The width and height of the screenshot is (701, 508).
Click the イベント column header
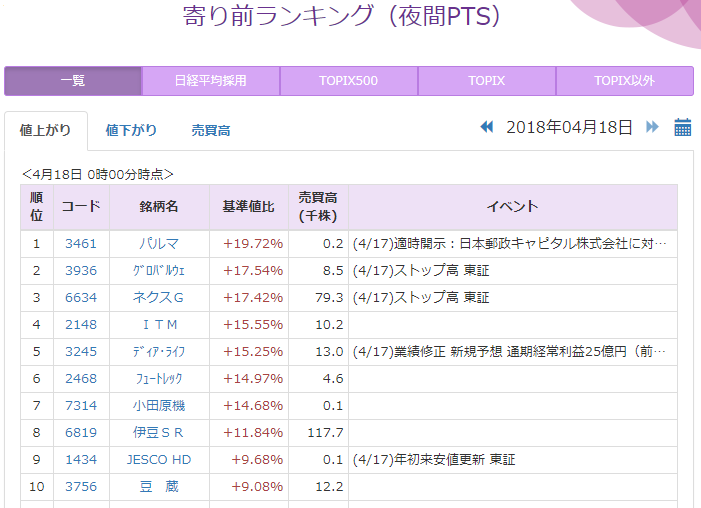tap(513, 207)
